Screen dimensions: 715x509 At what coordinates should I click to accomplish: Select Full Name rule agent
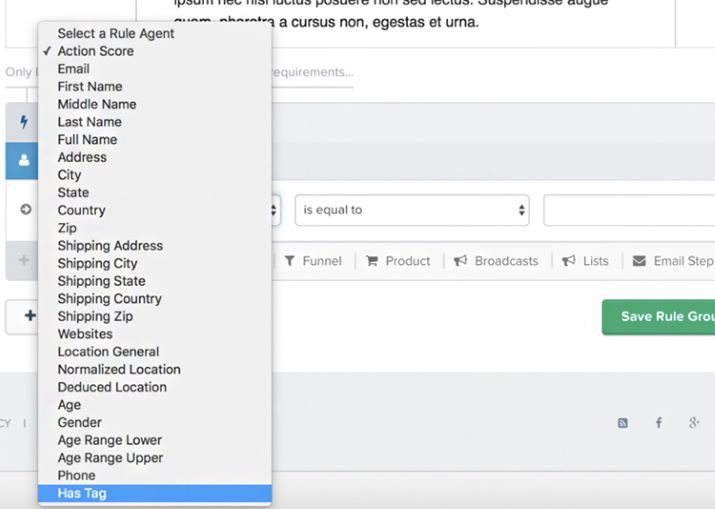[x=155, y=140]
